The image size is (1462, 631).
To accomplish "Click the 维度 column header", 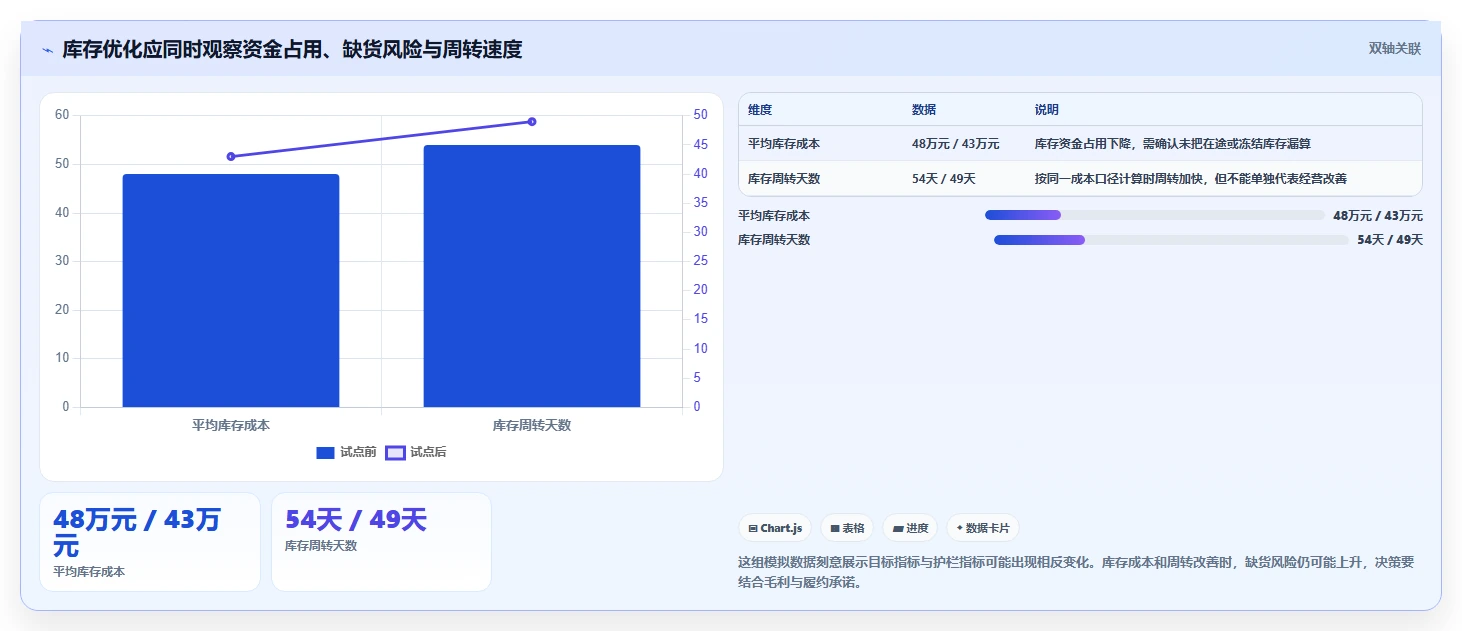I will (760, 110).
